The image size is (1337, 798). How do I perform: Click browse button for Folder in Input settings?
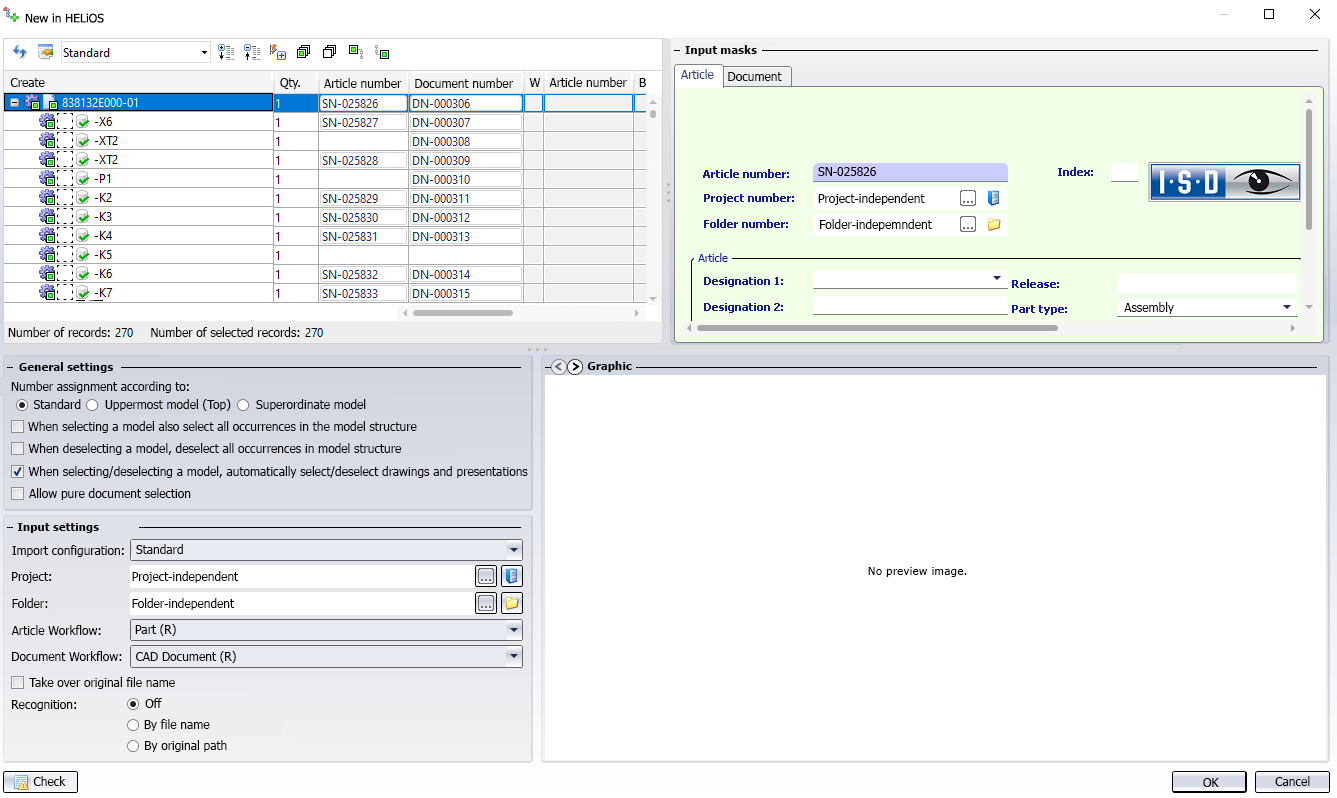coord(486,603)
